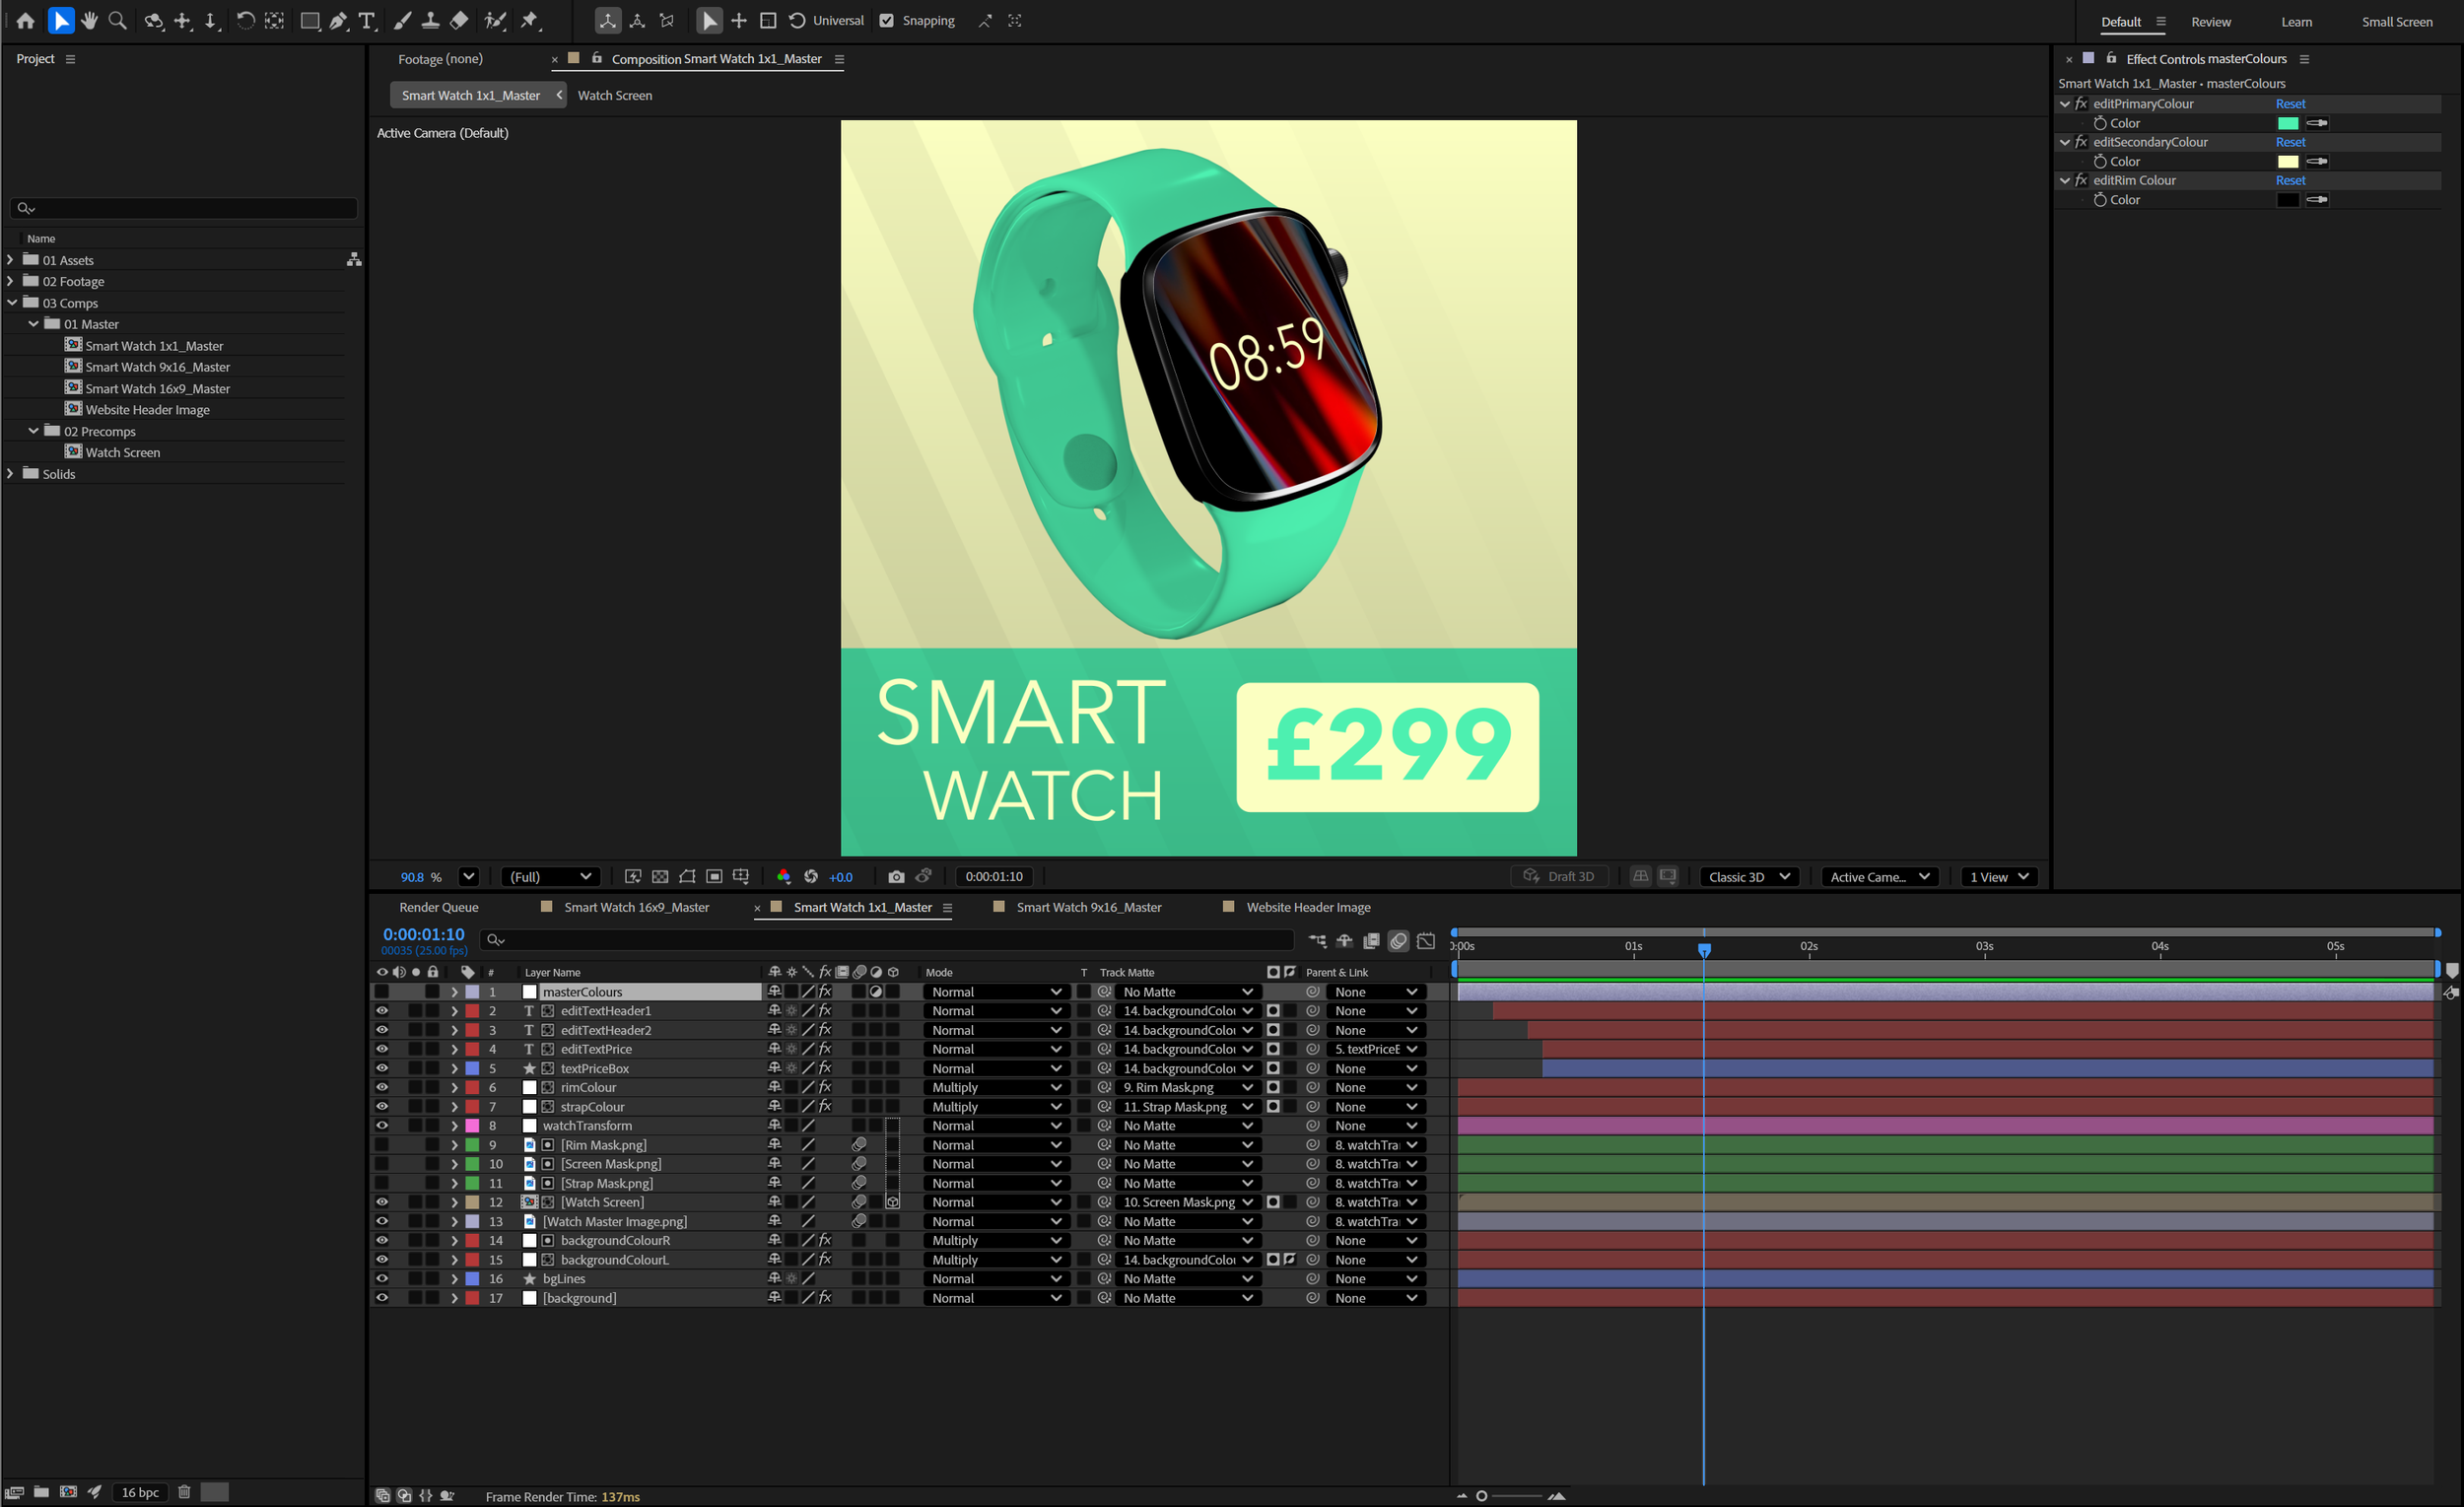Switch to Smart Watch 9x16_Master timeline tab
Image resolution: width=2464 pixels, height=1507 pixels.
(1088, 907)
